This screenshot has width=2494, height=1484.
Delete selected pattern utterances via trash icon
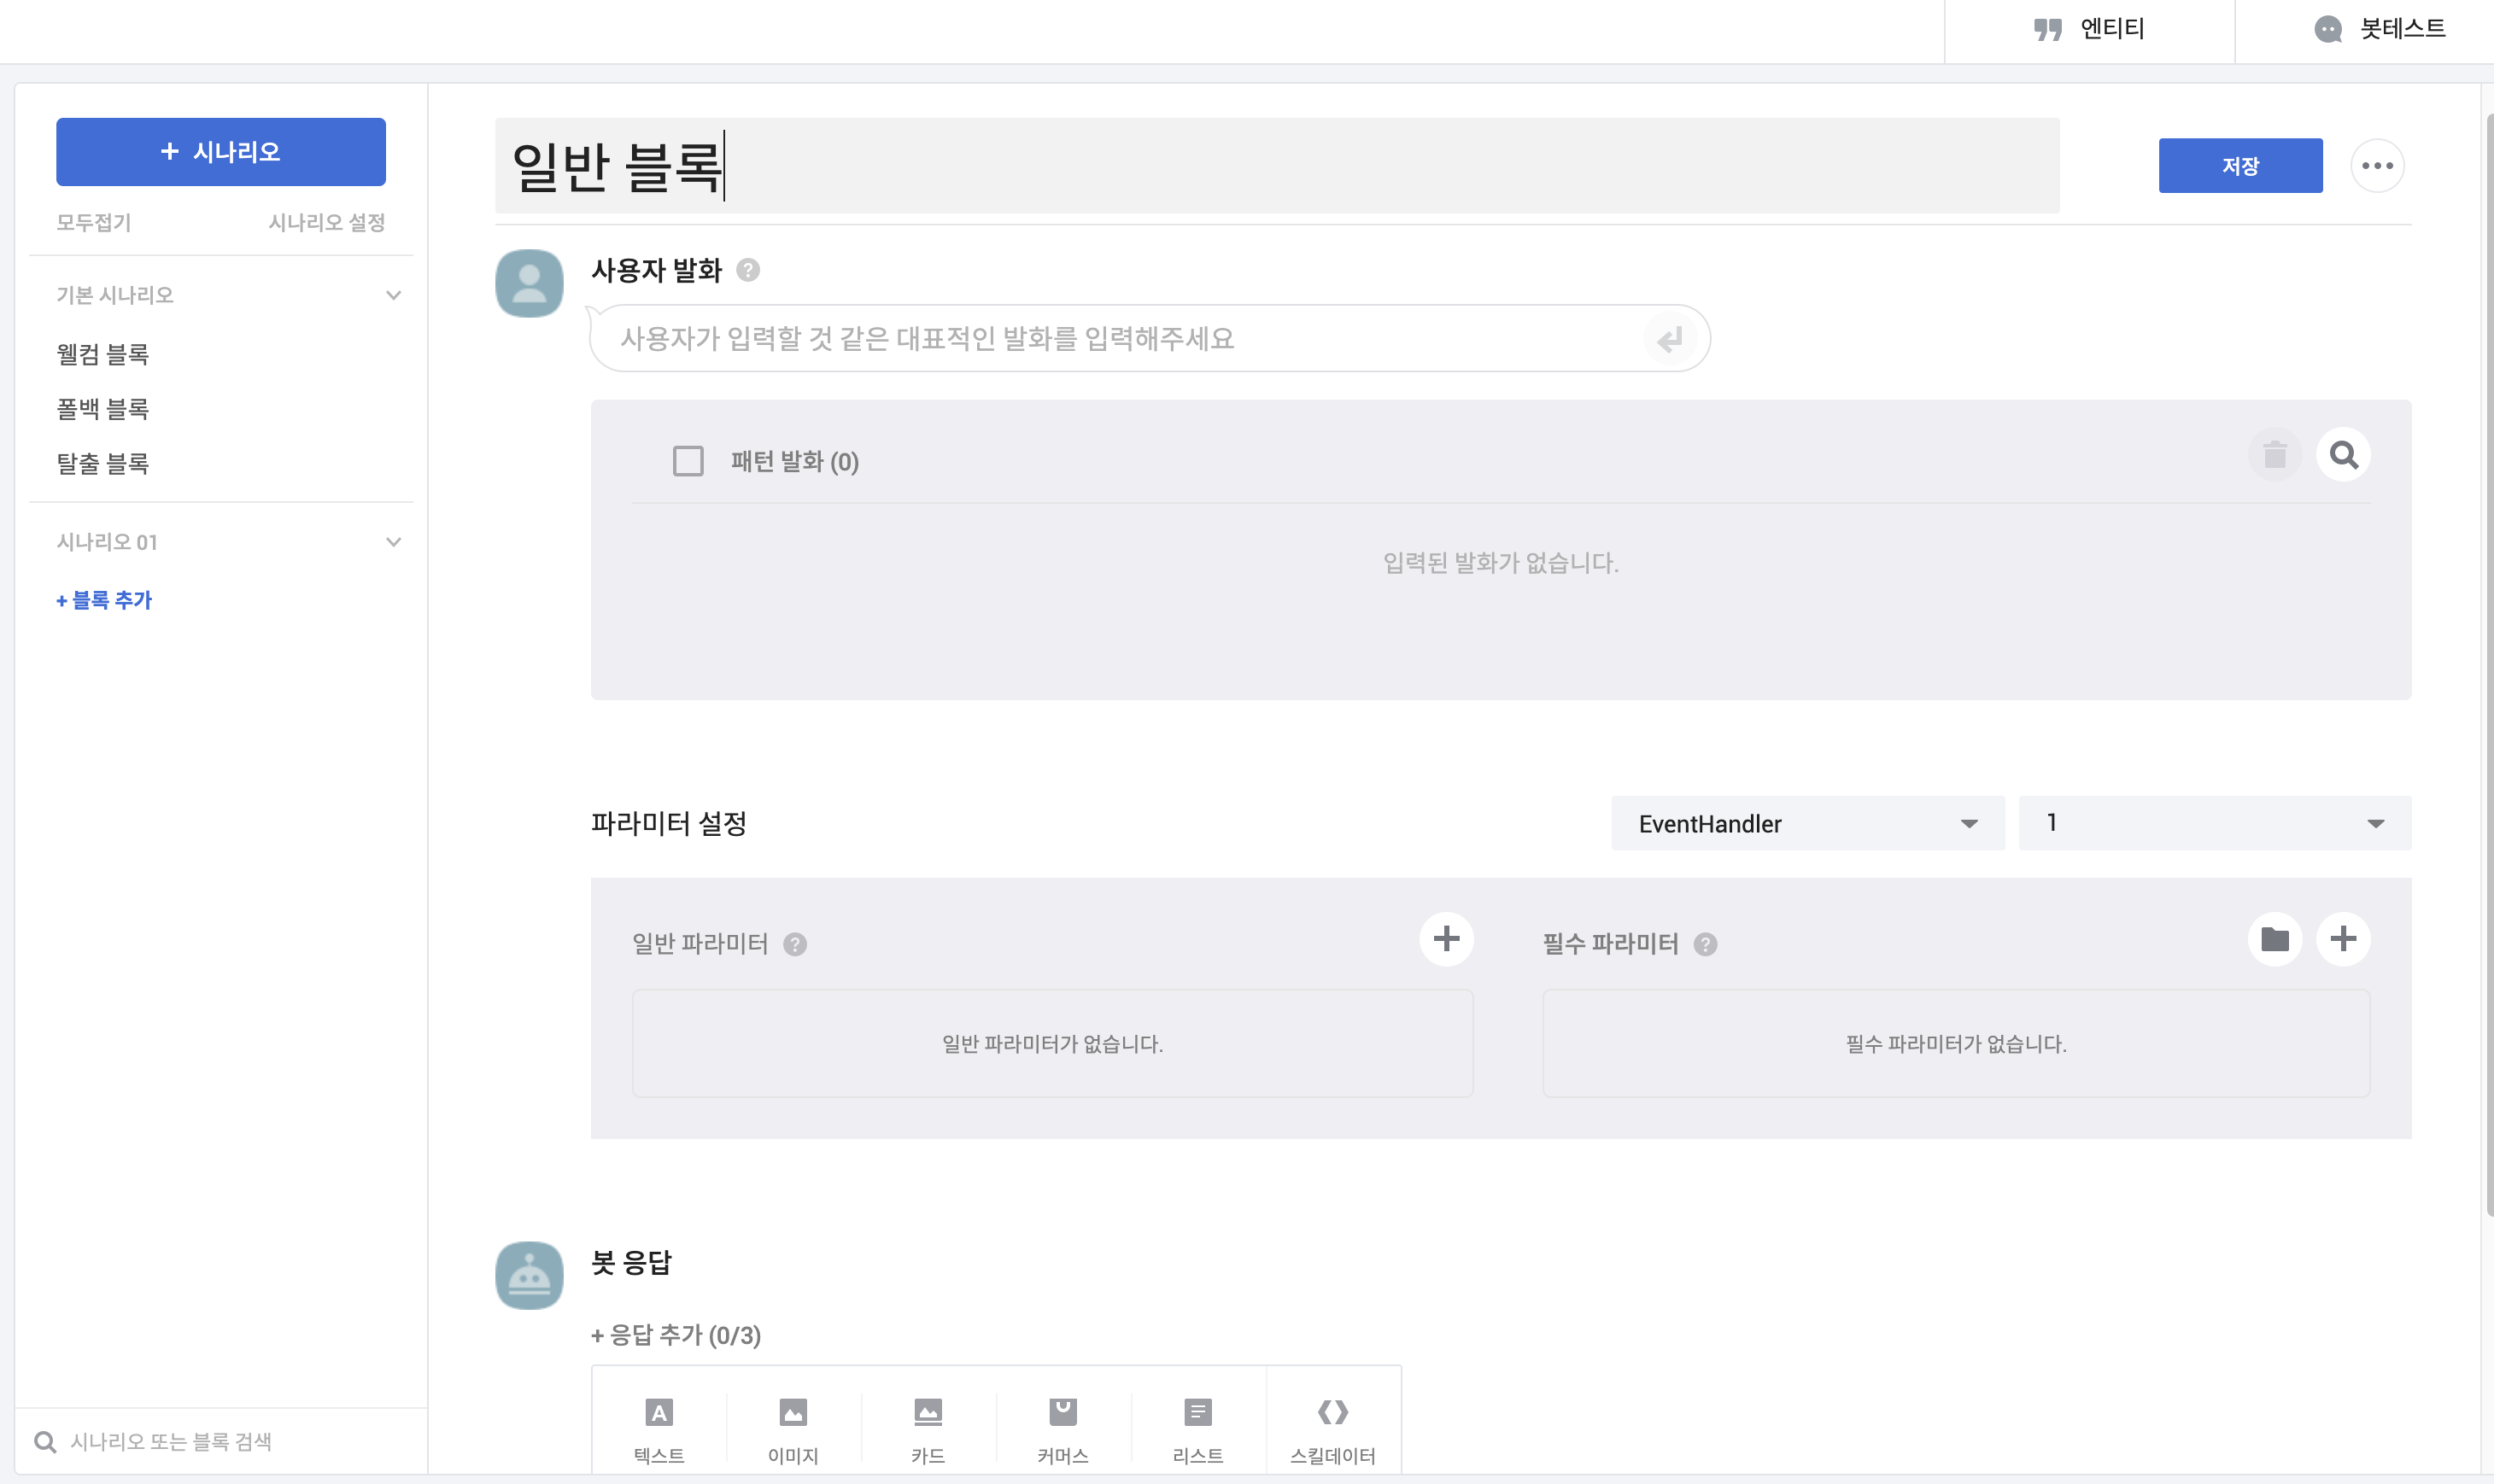point(2274,455)
